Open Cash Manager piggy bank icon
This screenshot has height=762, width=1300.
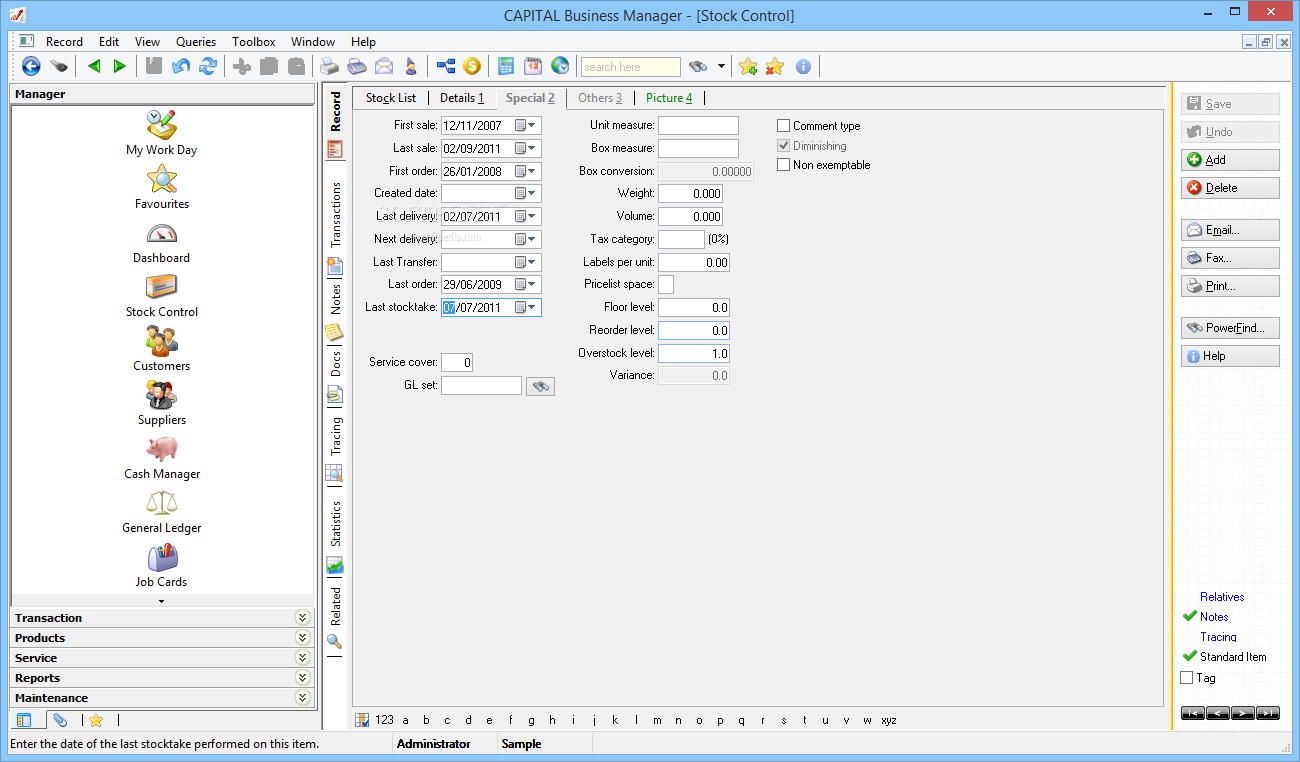(161, 447)
